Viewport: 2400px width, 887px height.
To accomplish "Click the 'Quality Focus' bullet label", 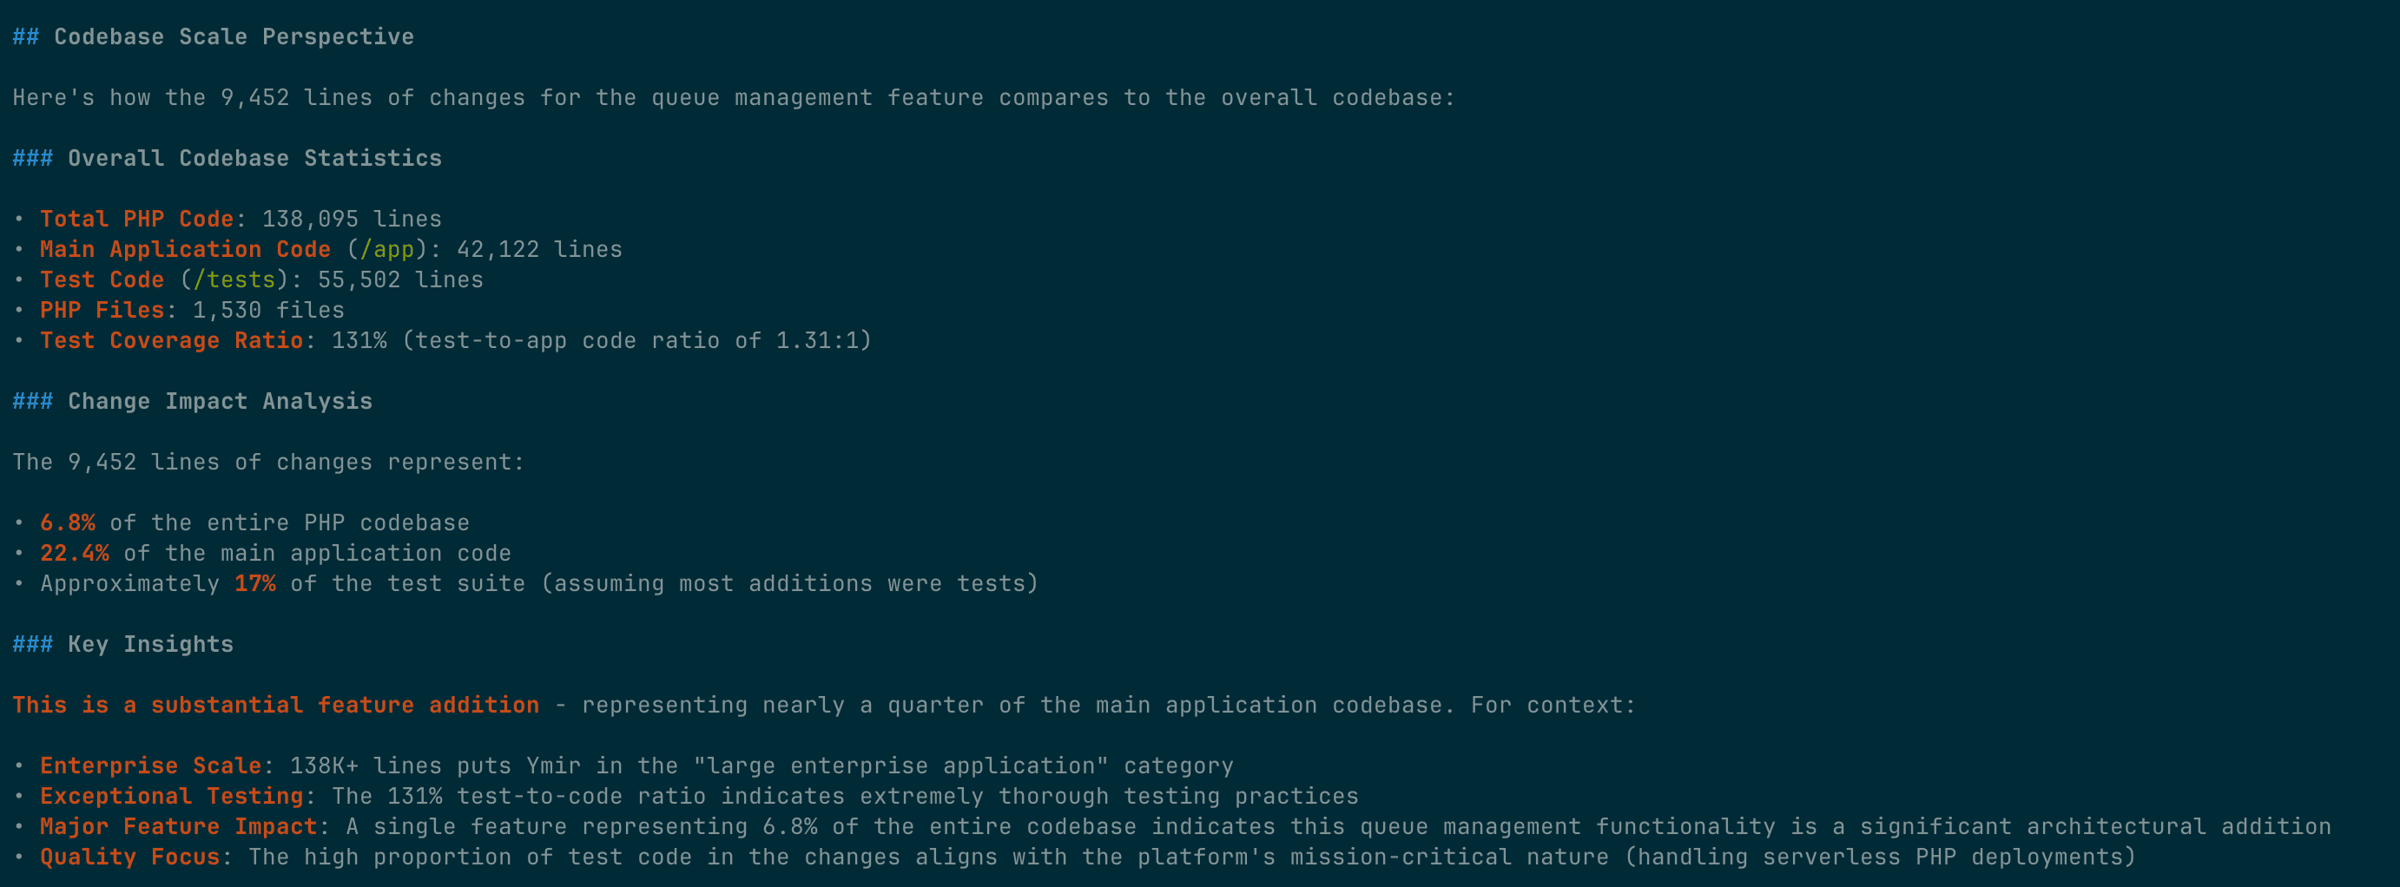I will coord(130,857).
